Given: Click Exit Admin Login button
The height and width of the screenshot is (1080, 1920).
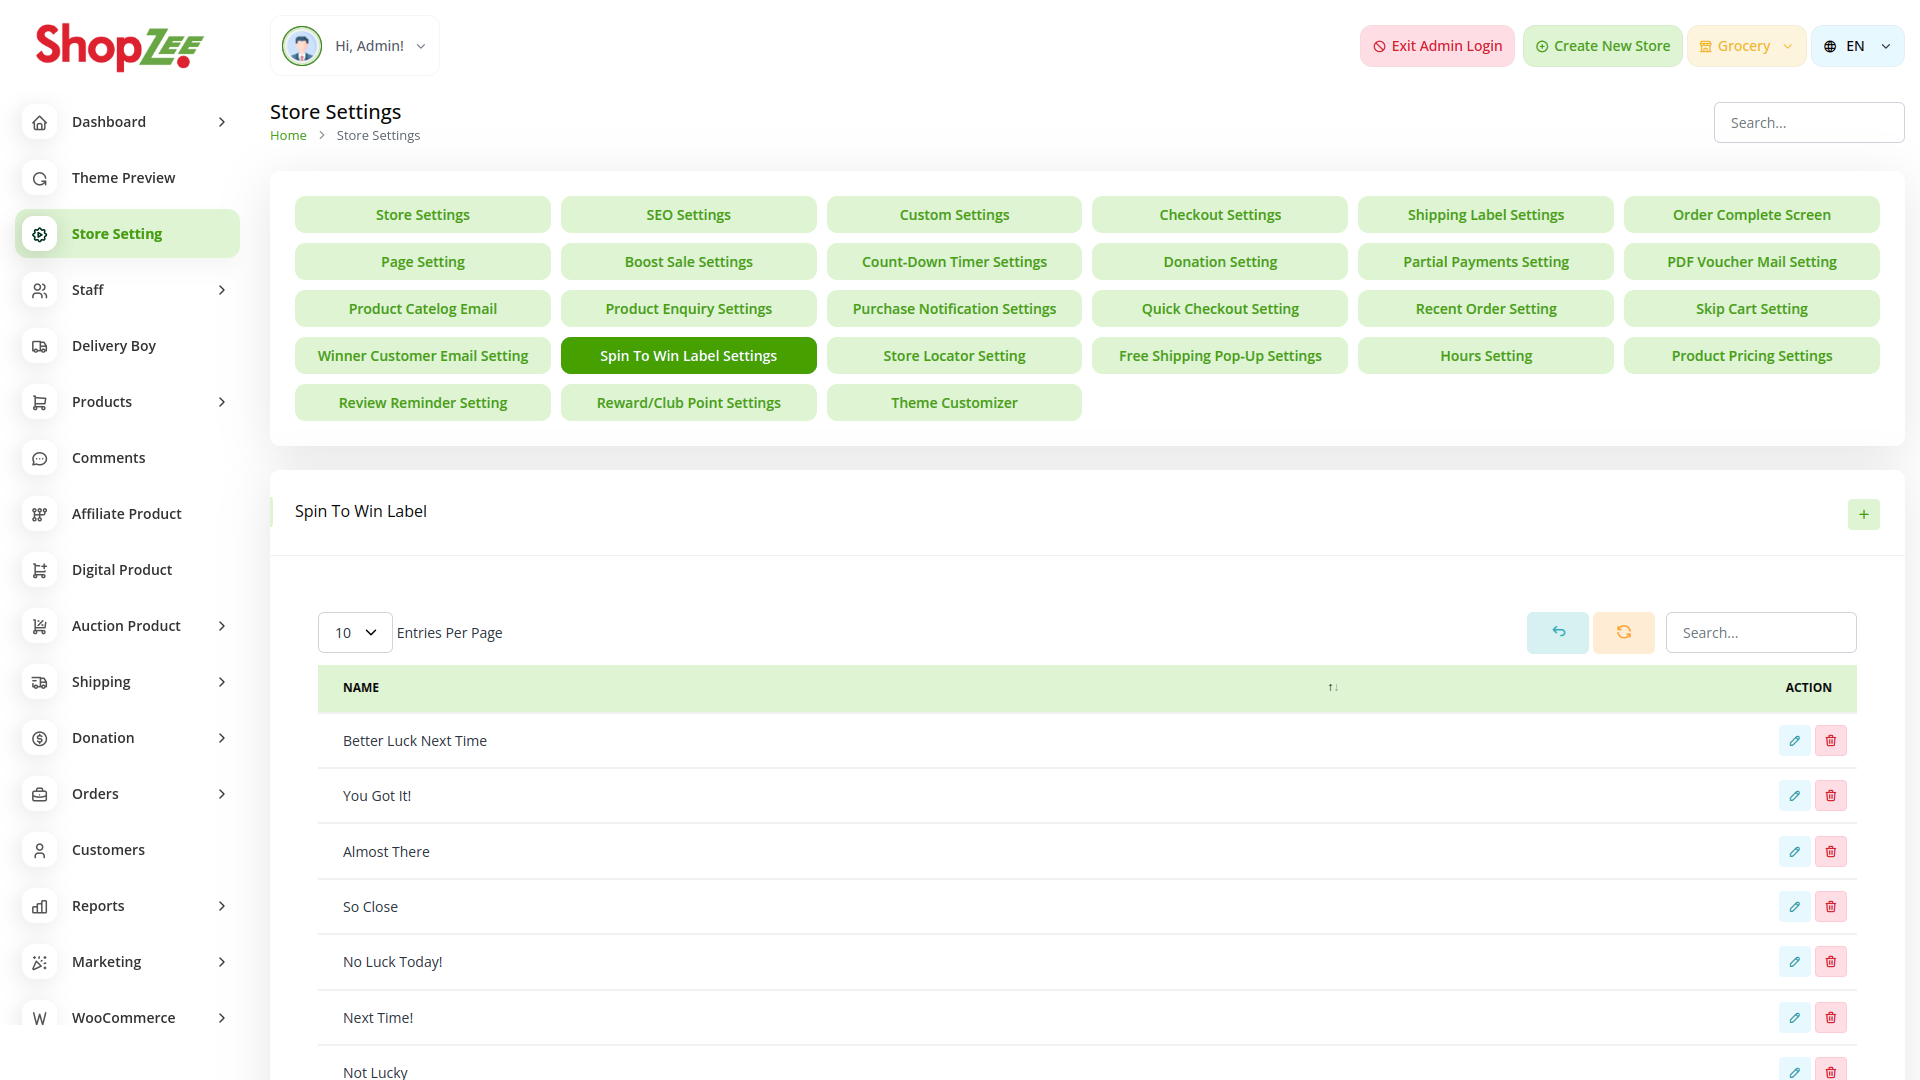Looking at the screenshot, I should [1437, 46].
